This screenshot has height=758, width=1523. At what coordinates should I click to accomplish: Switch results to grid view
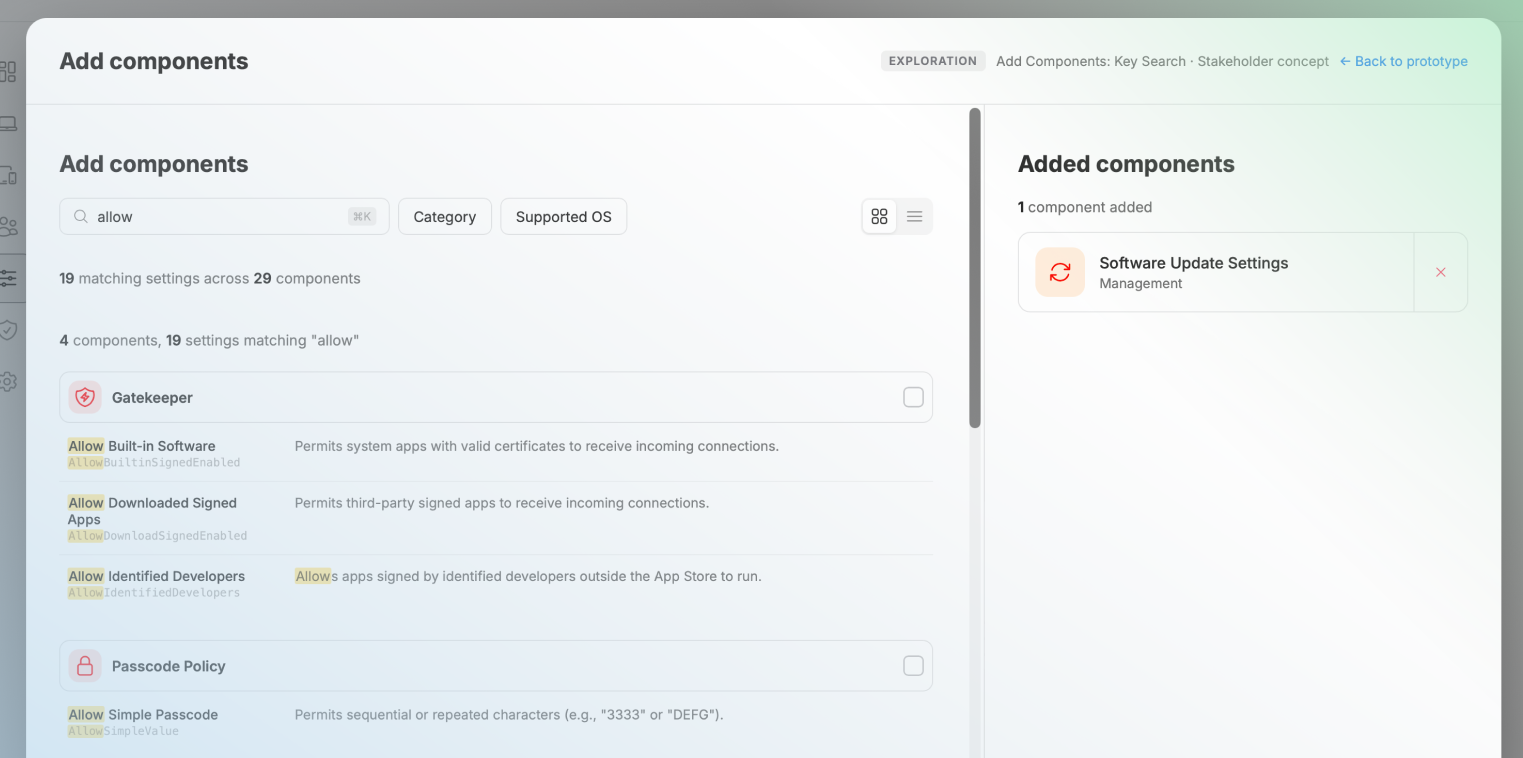point(879,216)
